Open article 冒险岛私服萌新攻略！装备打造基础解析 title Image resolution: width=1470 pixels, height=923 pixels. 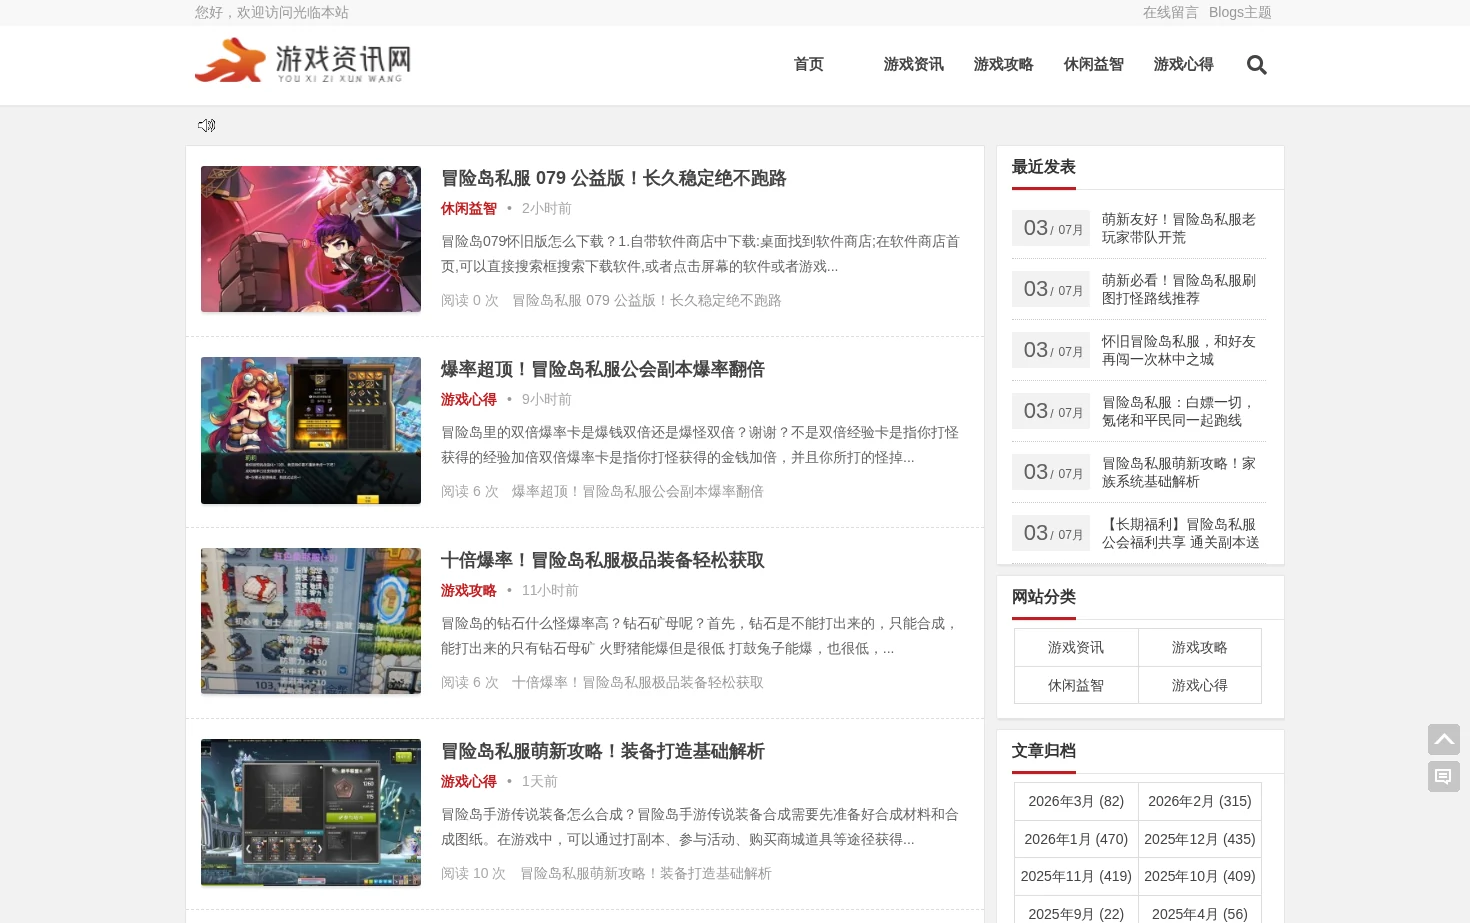[603, 751]
